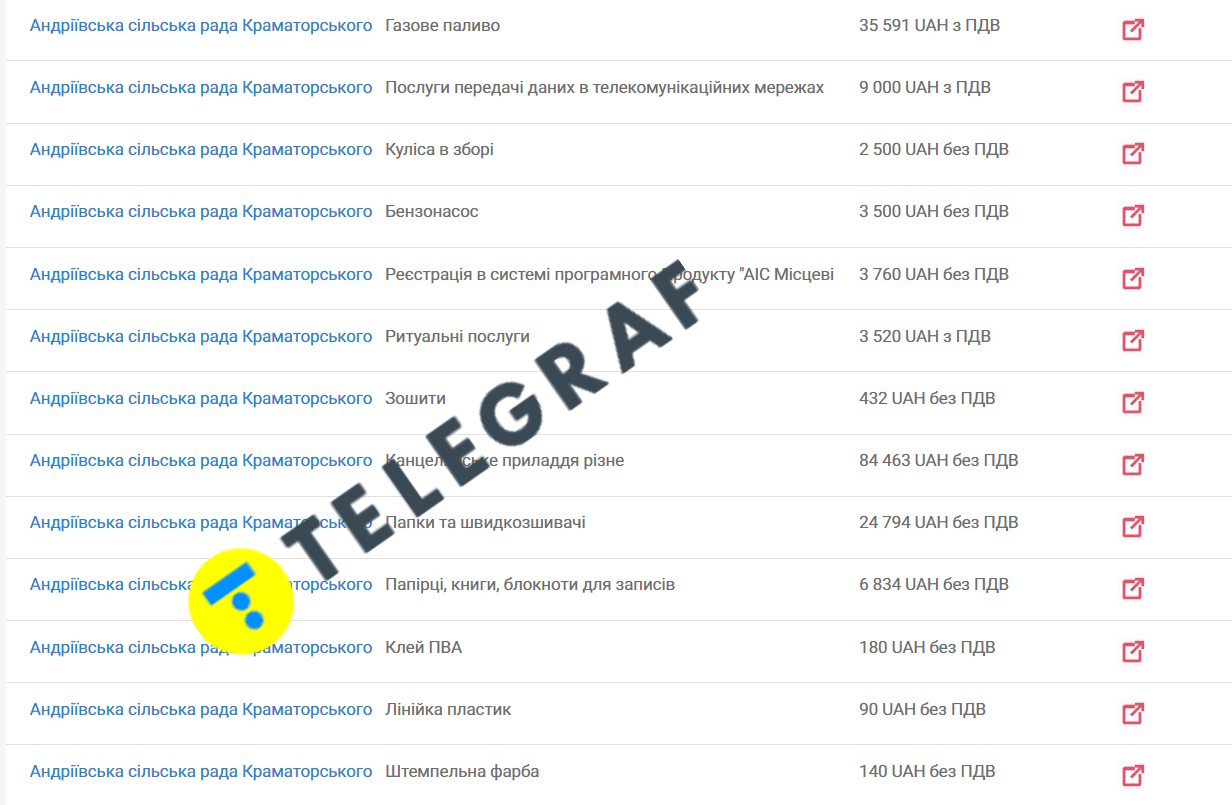Click the council link in Бензонасос row

click(201, 212)
